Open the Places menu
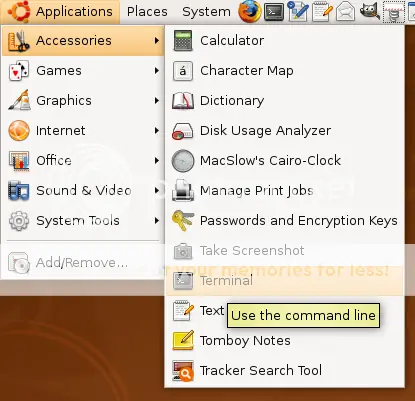 147,12
